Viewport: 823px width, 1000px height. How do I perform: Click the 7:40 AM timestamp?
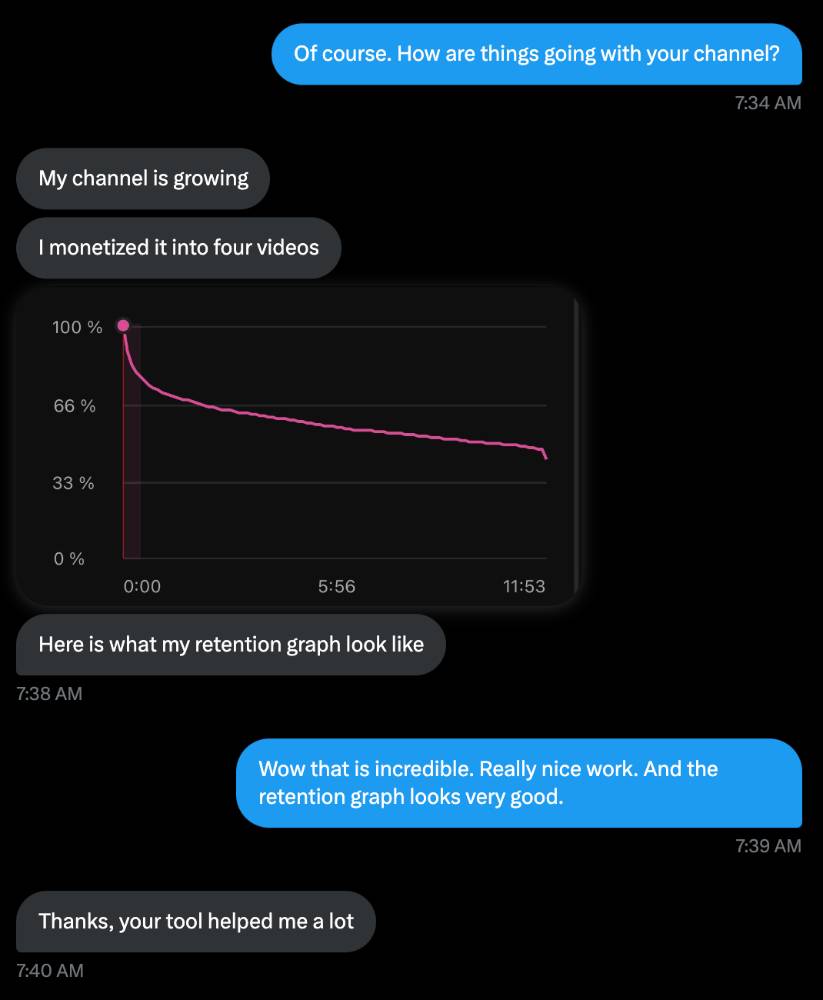pos(50,970)
